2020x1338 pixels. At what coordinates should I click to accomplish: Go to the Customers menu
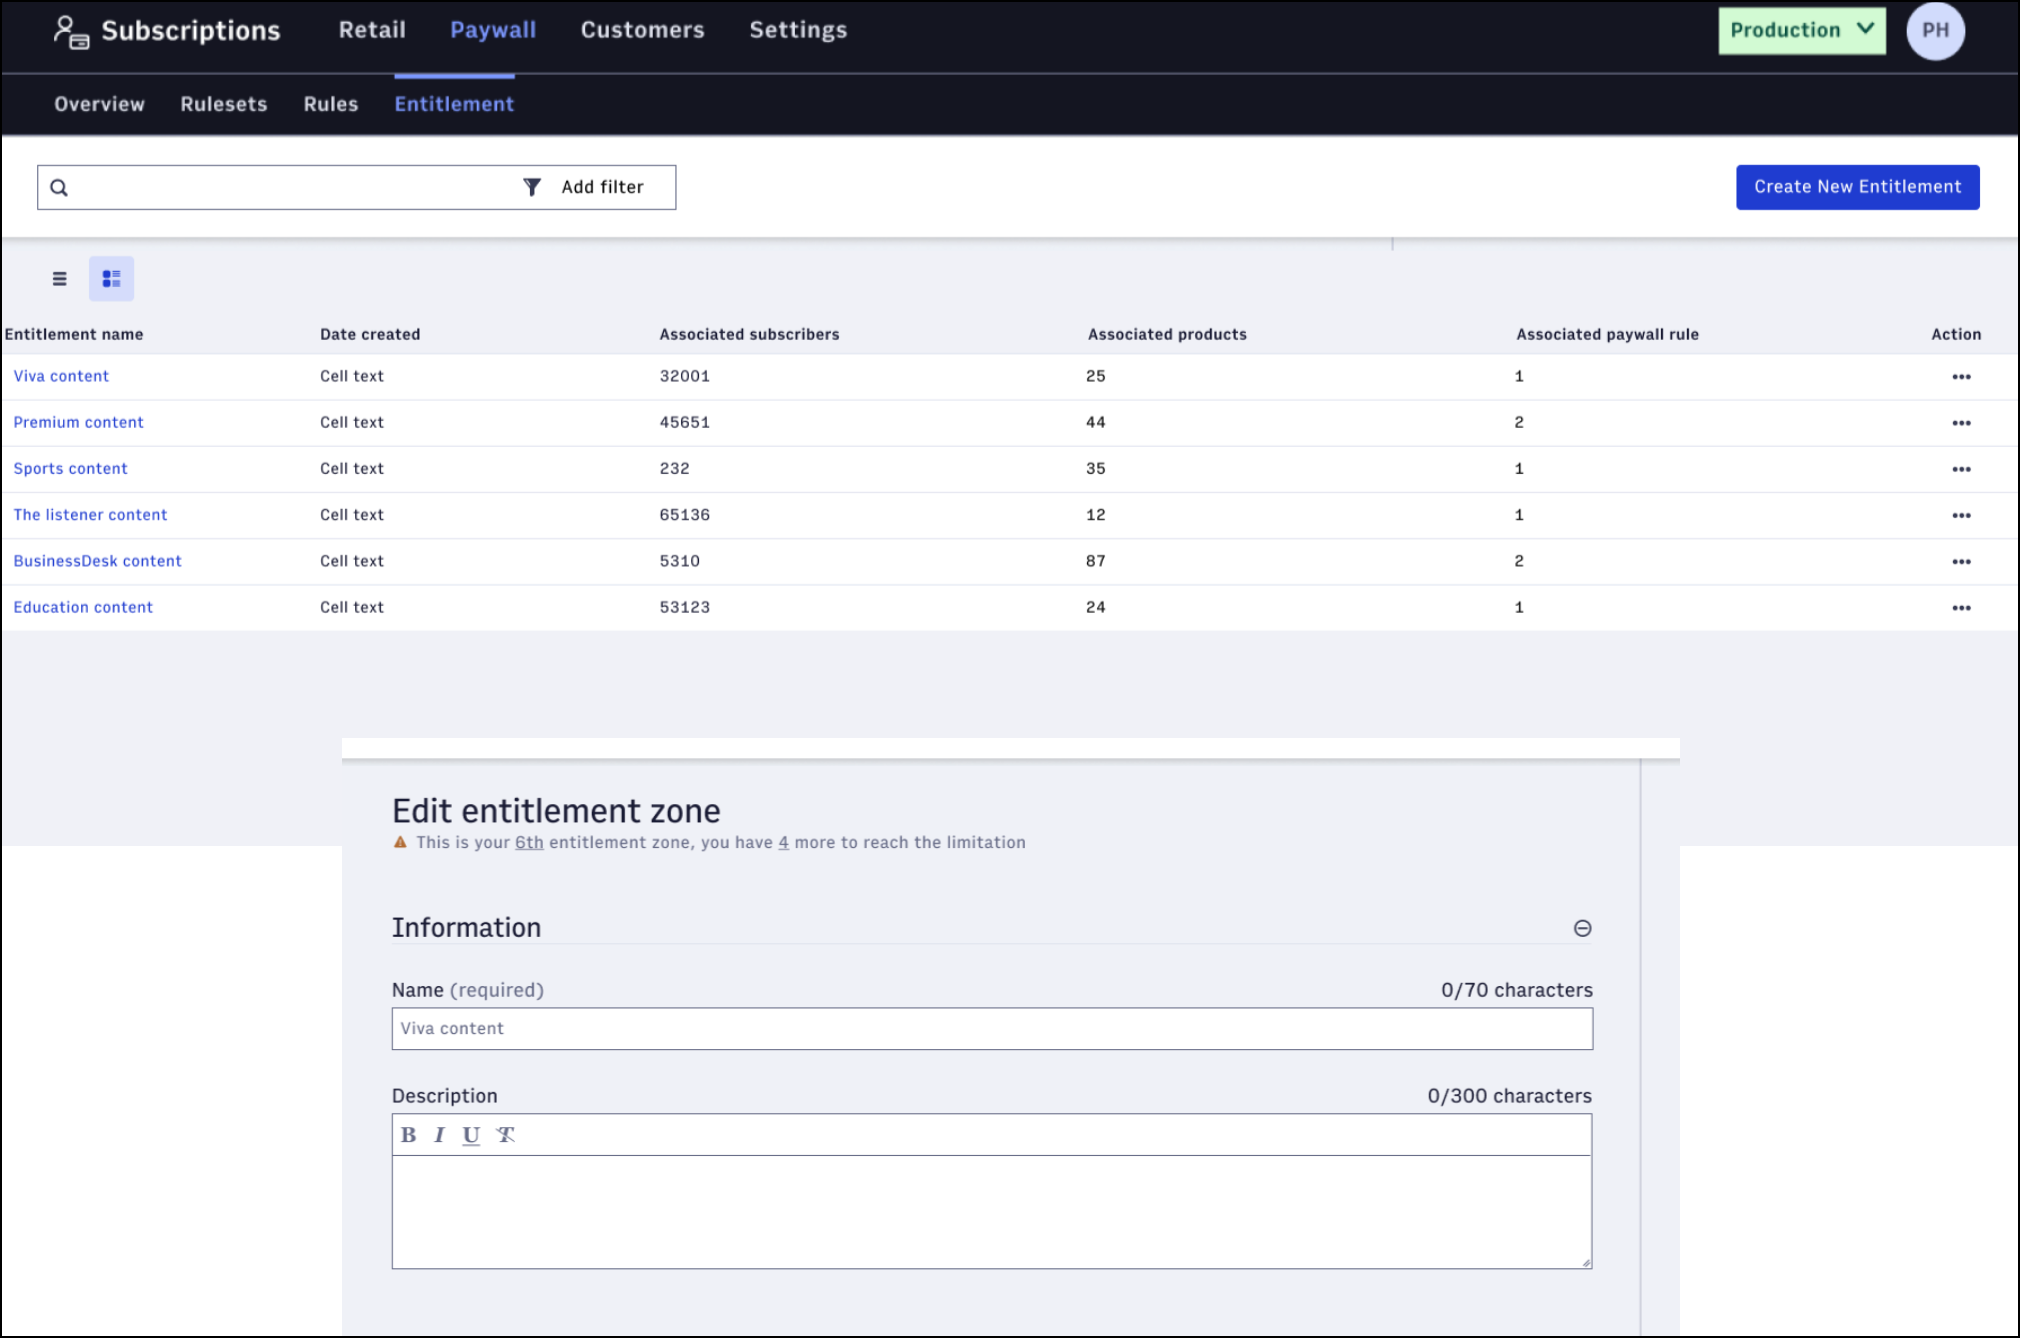pyautogui.click(x=643, y=30)
